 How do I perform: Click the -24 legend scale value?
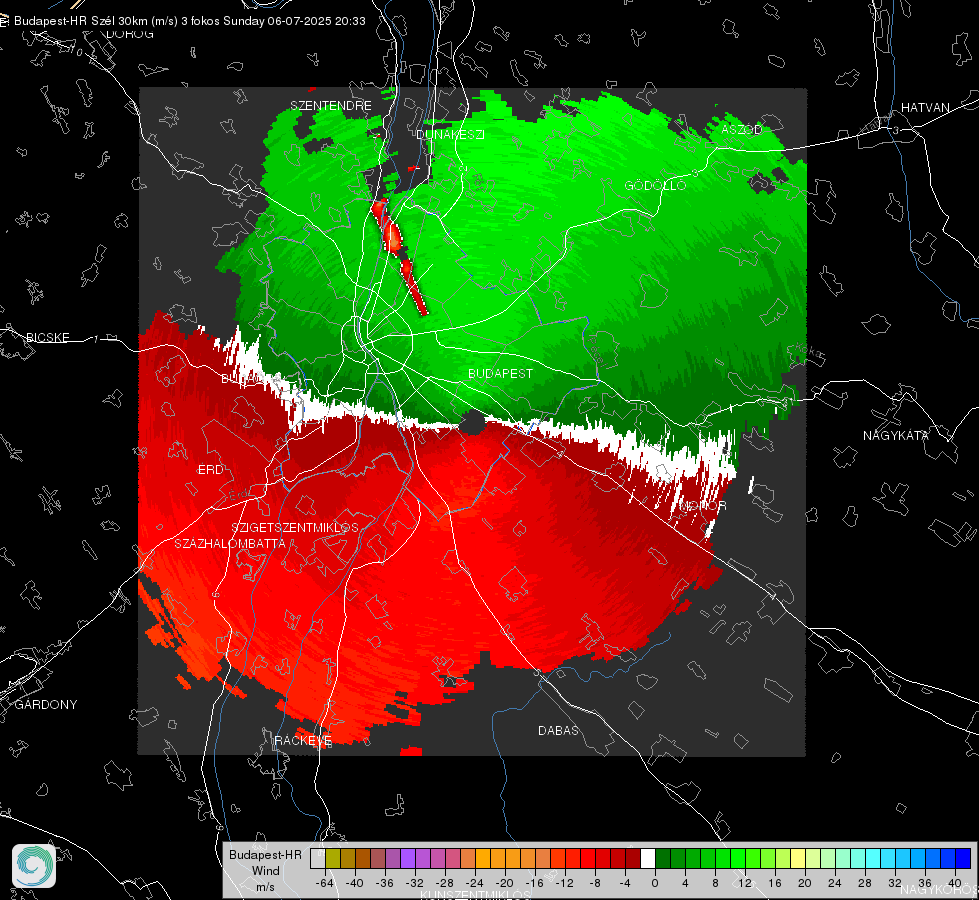coord(475,883)
